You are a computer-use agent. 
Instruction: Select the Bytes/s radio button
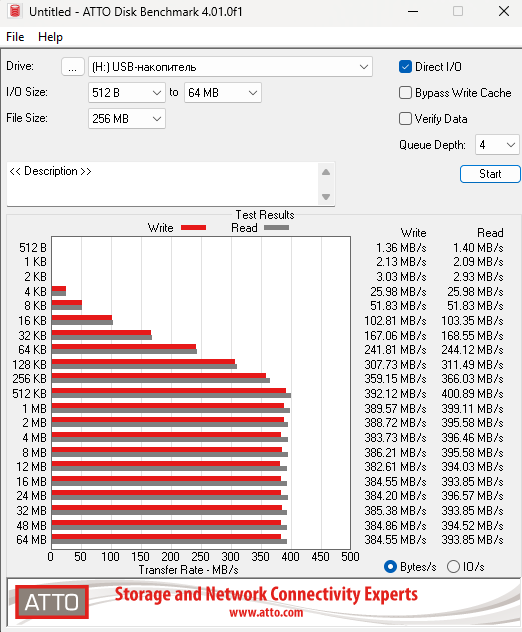(390, 567)
